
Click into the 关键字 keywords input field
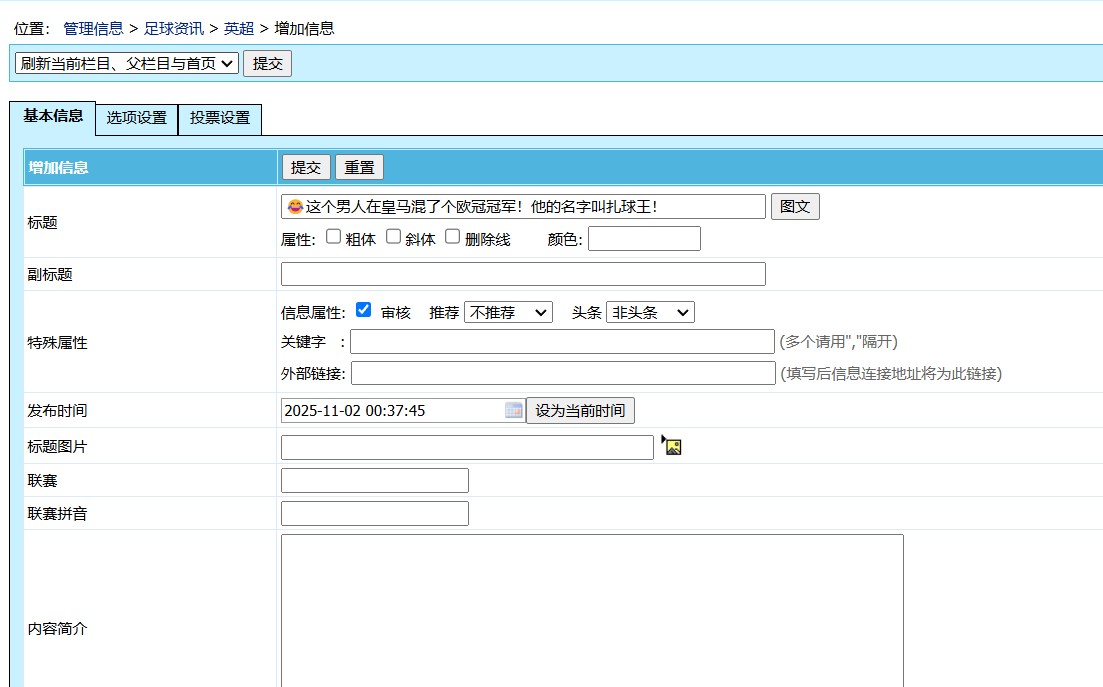(562, 342)
